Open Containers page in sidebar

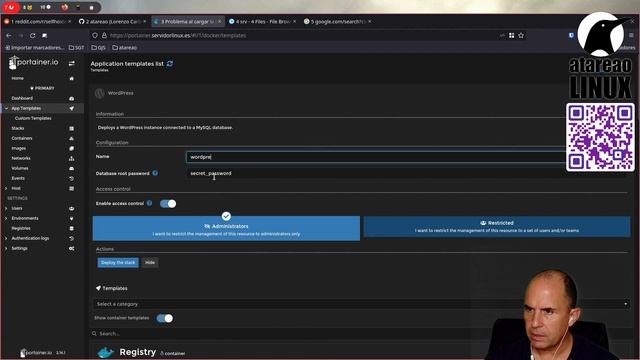click(22, 138)
